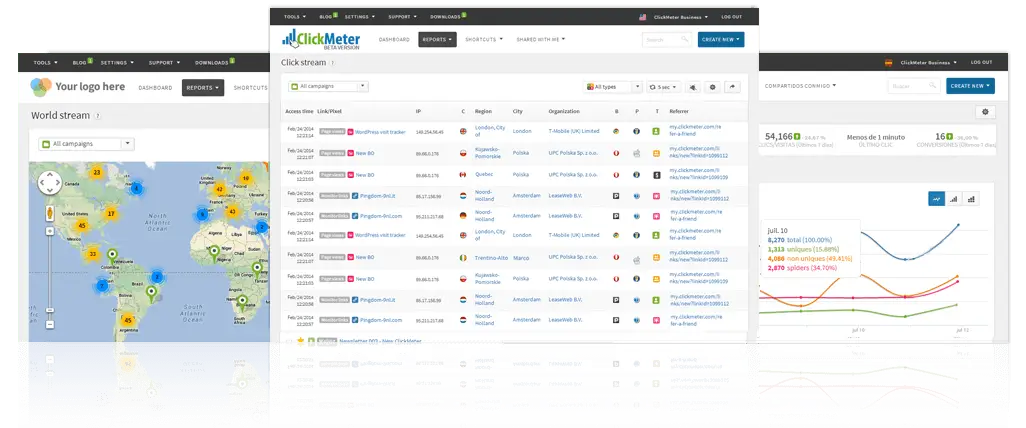Image resolution: width=1026 pixels, height=428 pixels.
Task: Open gear settings in the right dashboard window
Action: (x=985, y=112)
